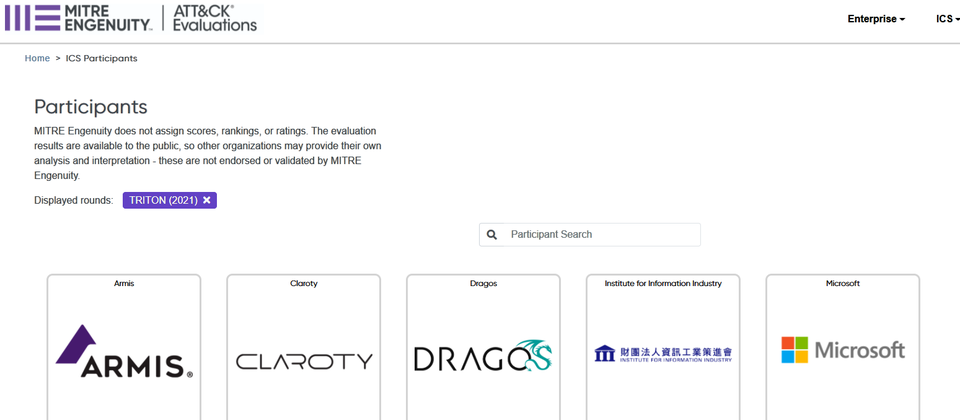Open the Dragos participant card logo
This screenshot has height=420, width=960.
coord(484,356)
